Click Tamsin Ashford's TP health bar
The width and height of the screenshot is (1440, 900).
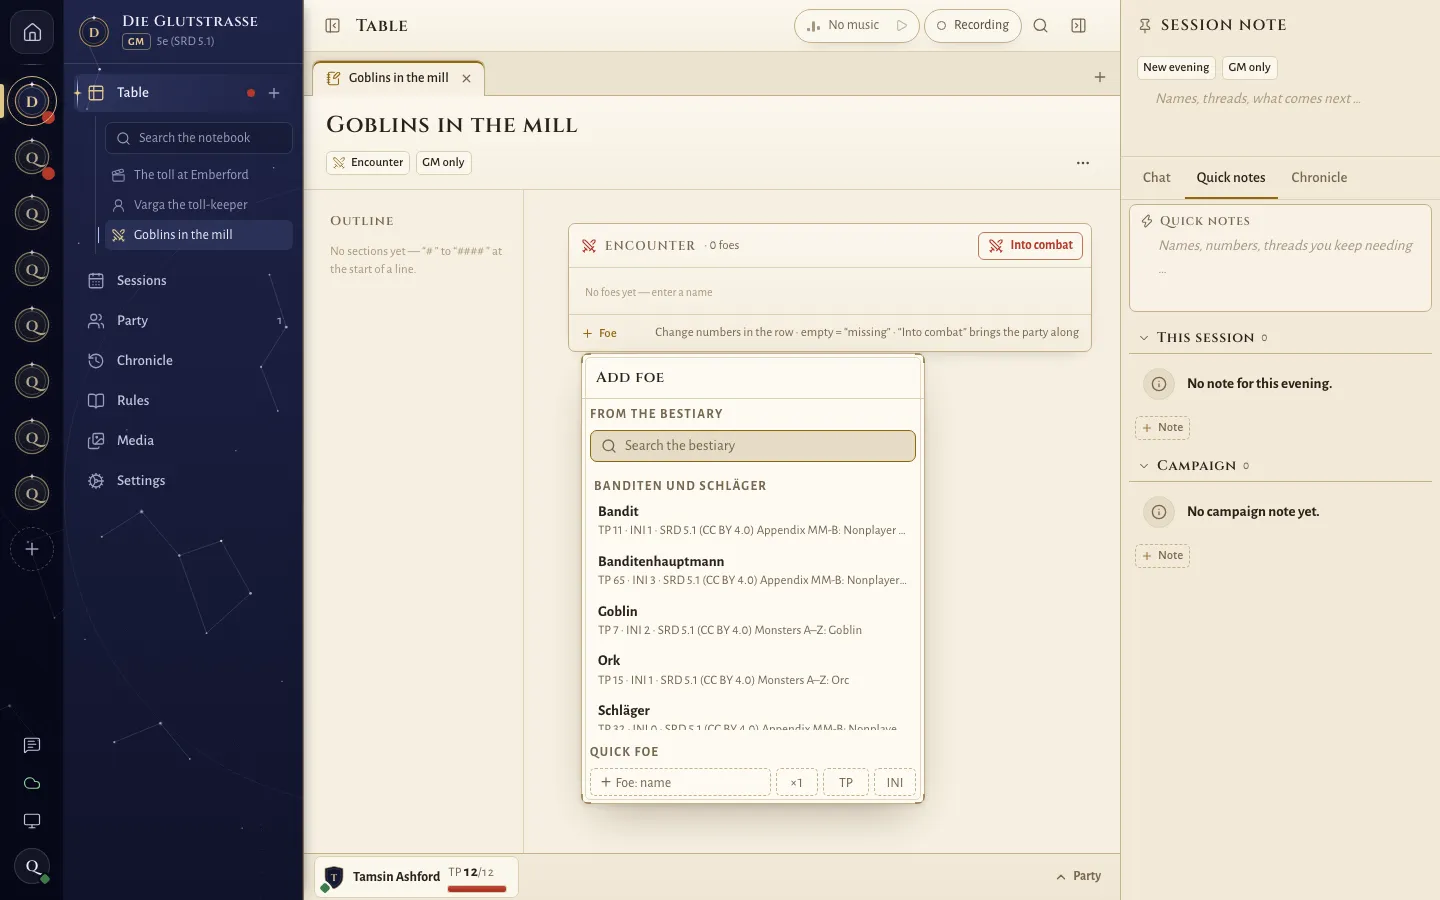tap(477, 889)
